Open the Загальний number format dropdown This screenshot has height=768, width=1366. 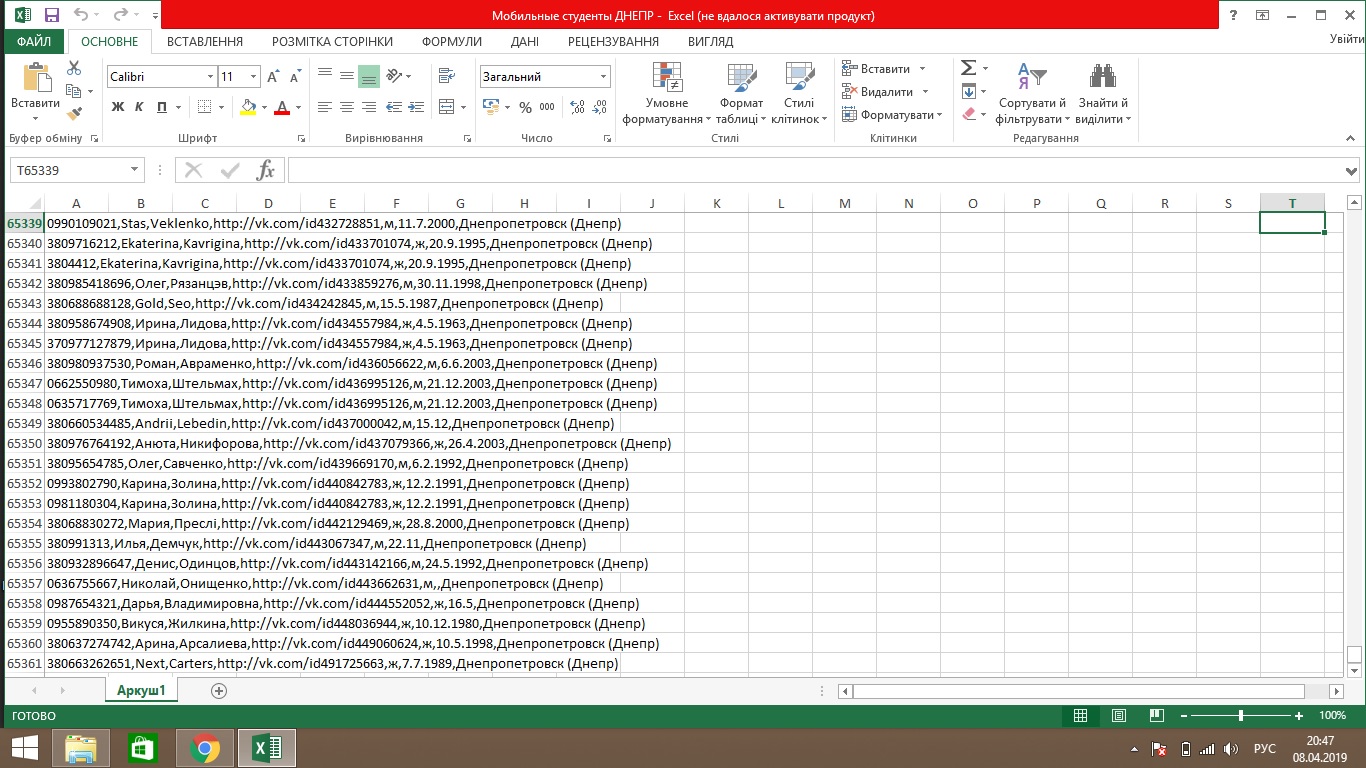[603, 77]
